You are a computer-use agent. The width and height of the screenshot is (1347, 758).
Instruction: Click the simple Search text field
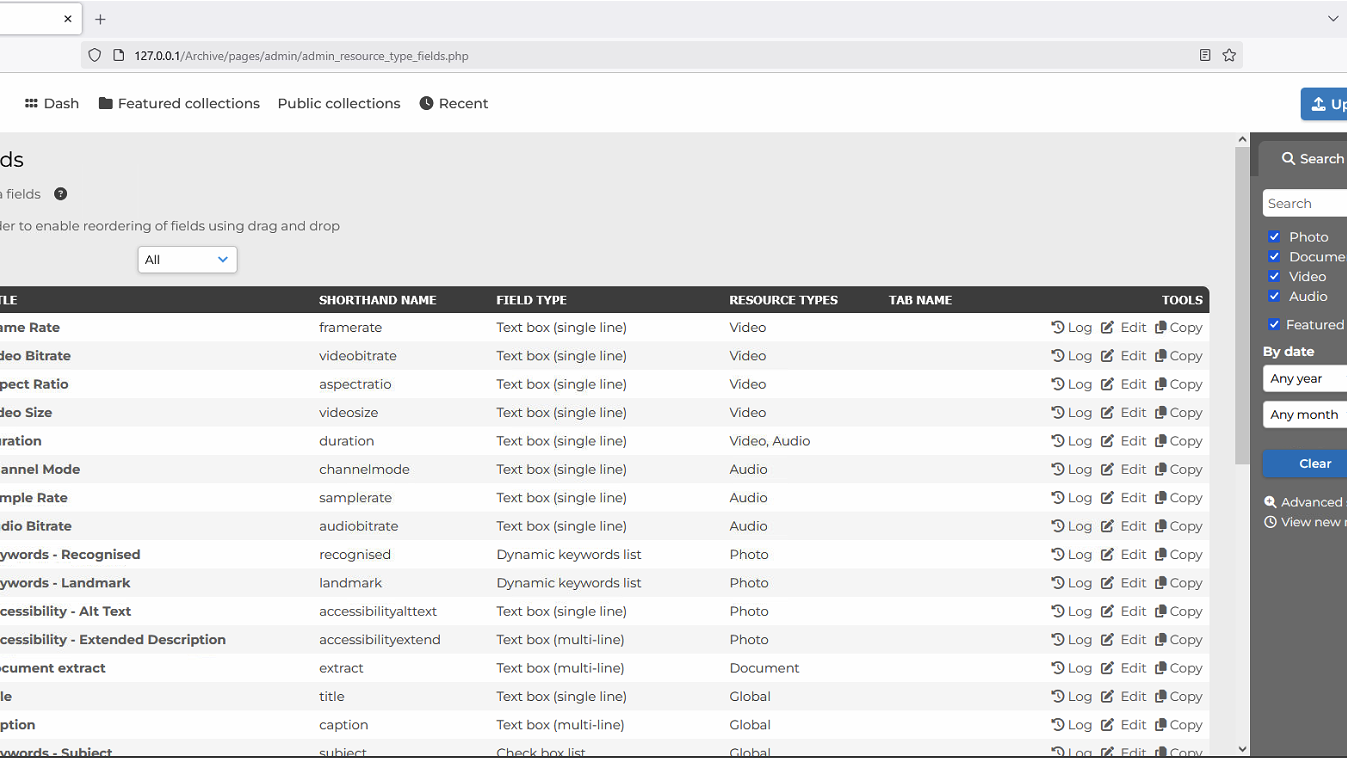coord(1305,204)
